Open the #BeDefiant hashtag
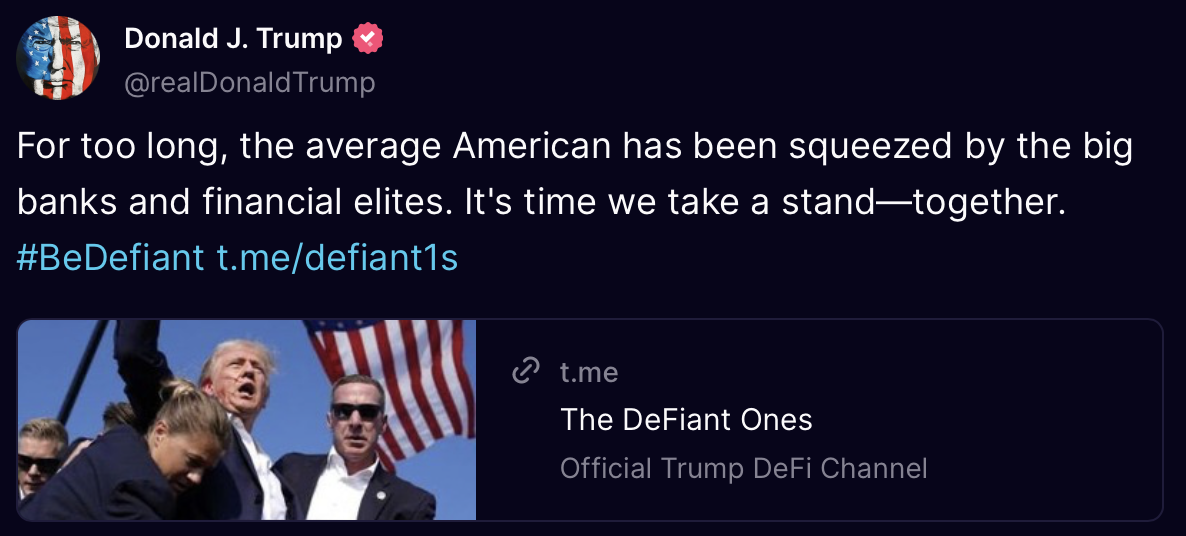The image size is (1186, 536). click(x=110, y=258)
